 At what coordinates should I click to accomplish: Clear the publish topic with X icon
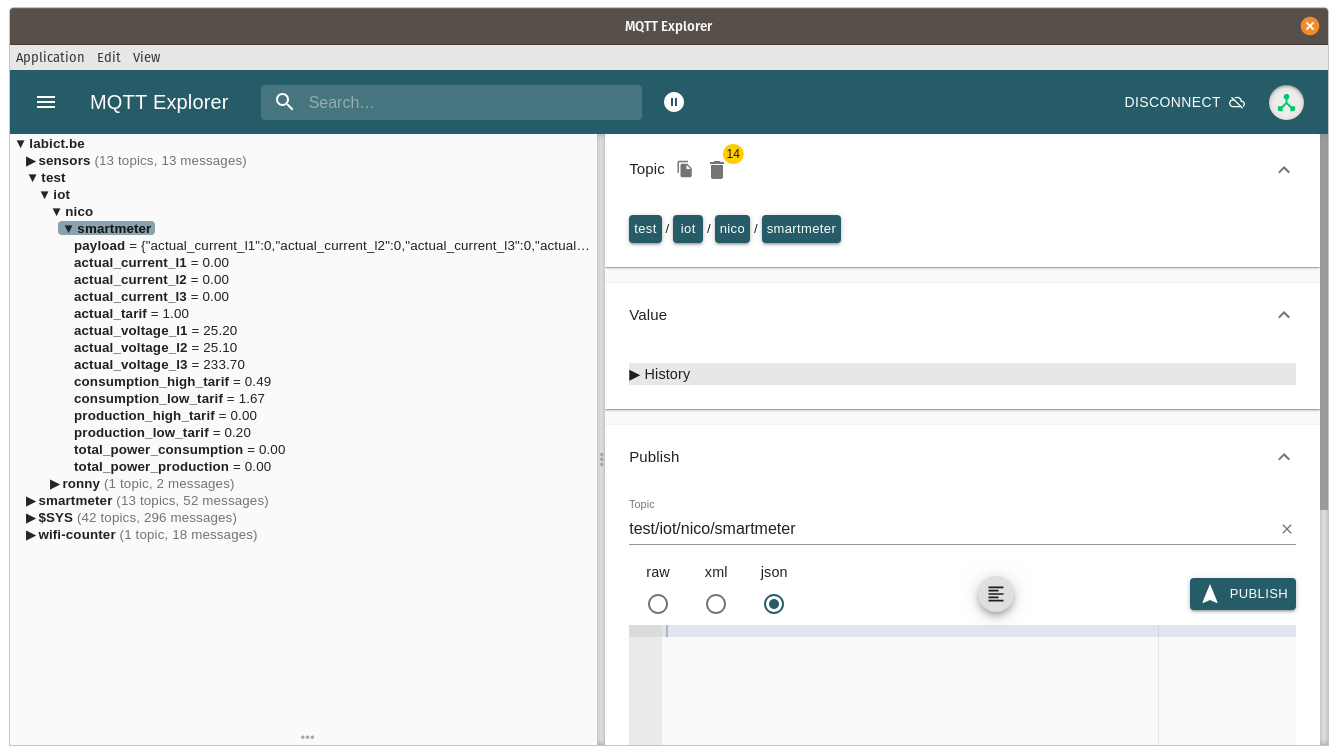click(1287, 529)
